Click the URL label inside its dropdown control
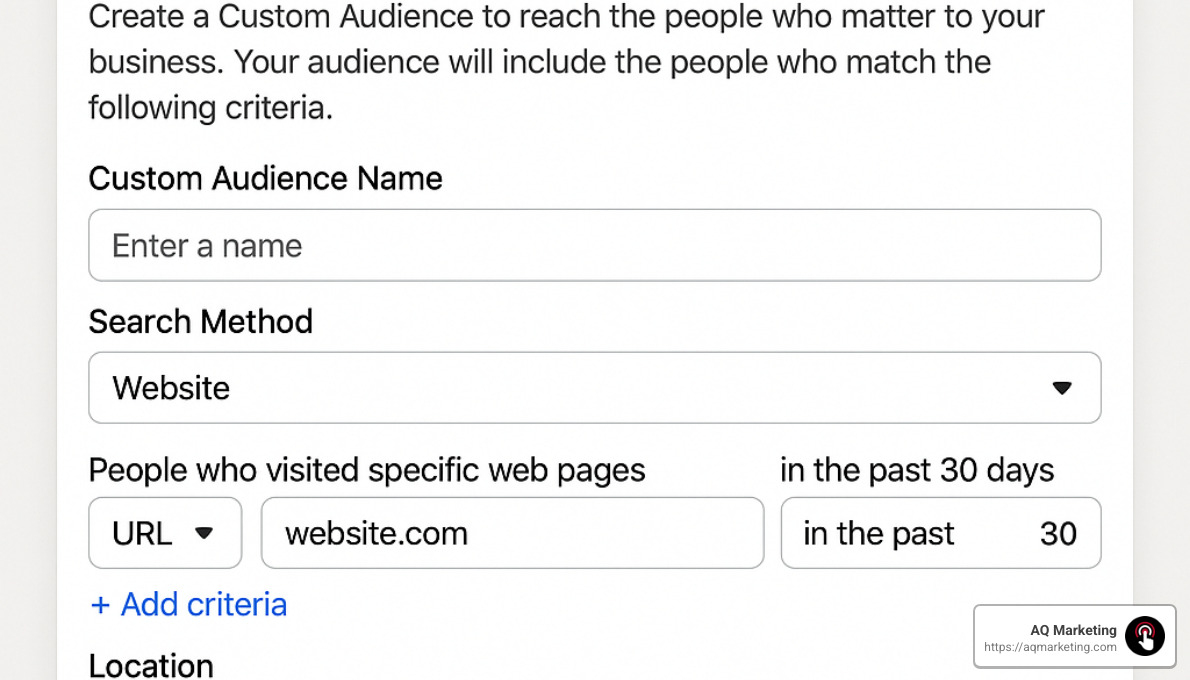1190x680 pixels. coord(144,533)
